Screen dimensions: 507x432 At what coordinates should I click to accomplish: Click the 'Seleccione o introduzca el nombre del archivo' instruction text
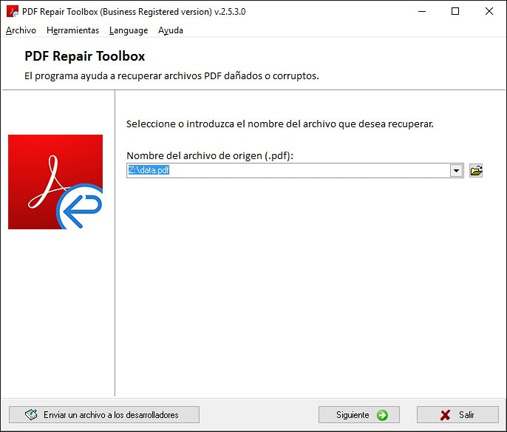(x=280, y=124)
